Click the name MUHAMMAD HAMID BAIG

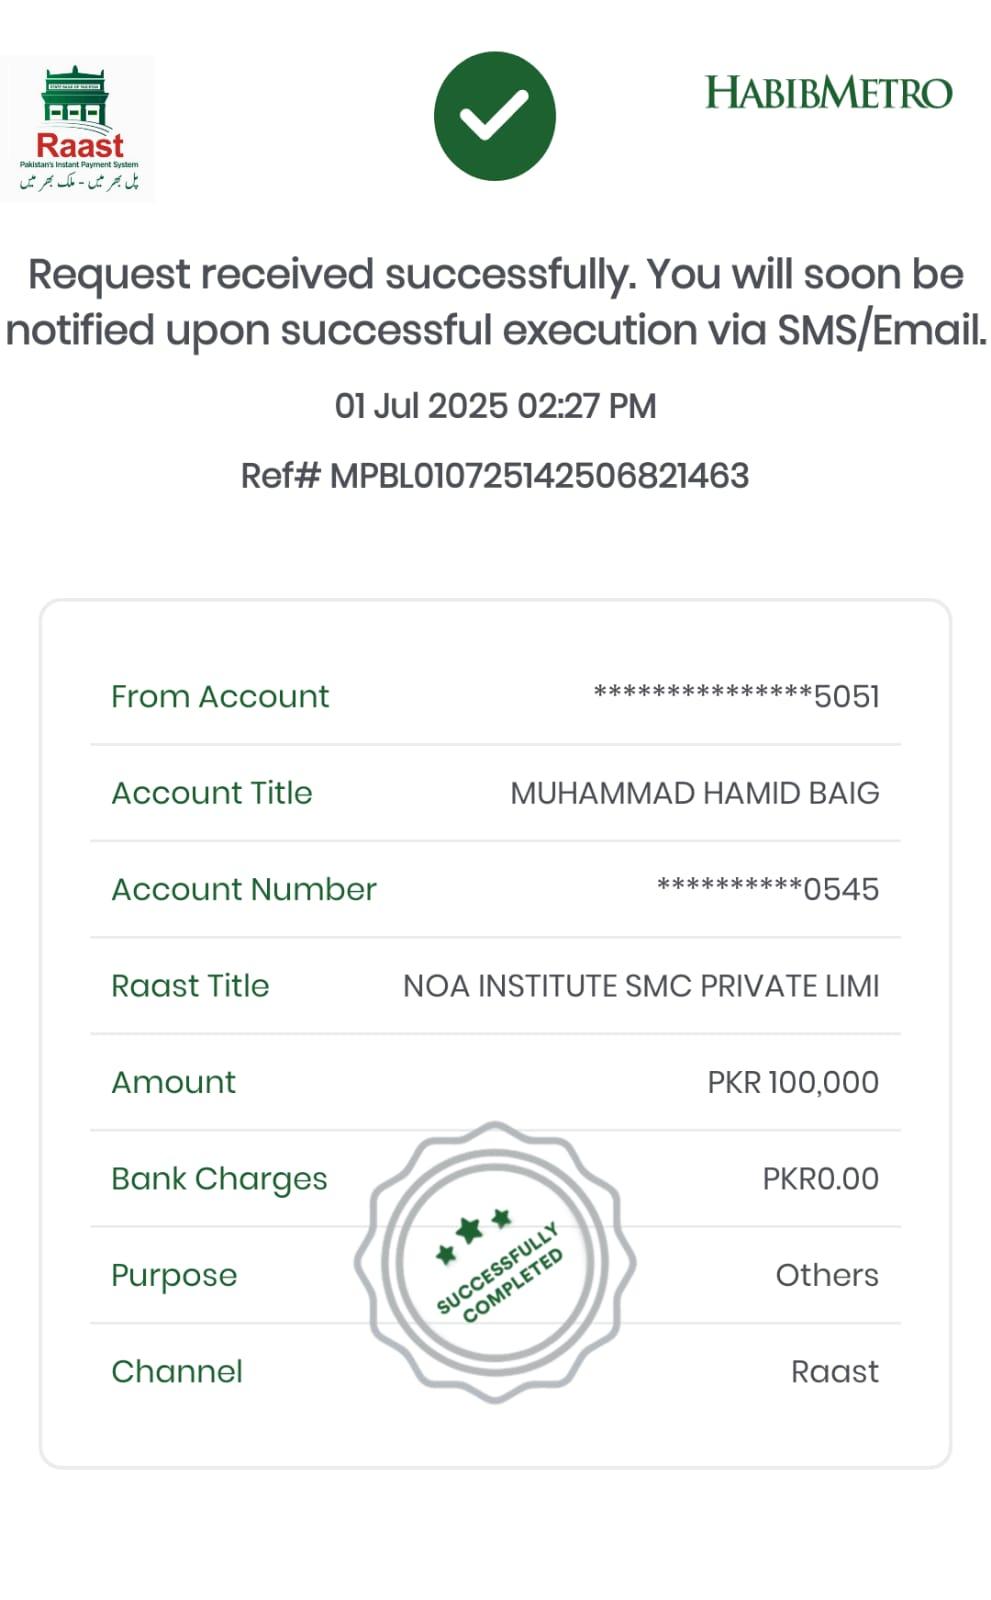(694, 793)
